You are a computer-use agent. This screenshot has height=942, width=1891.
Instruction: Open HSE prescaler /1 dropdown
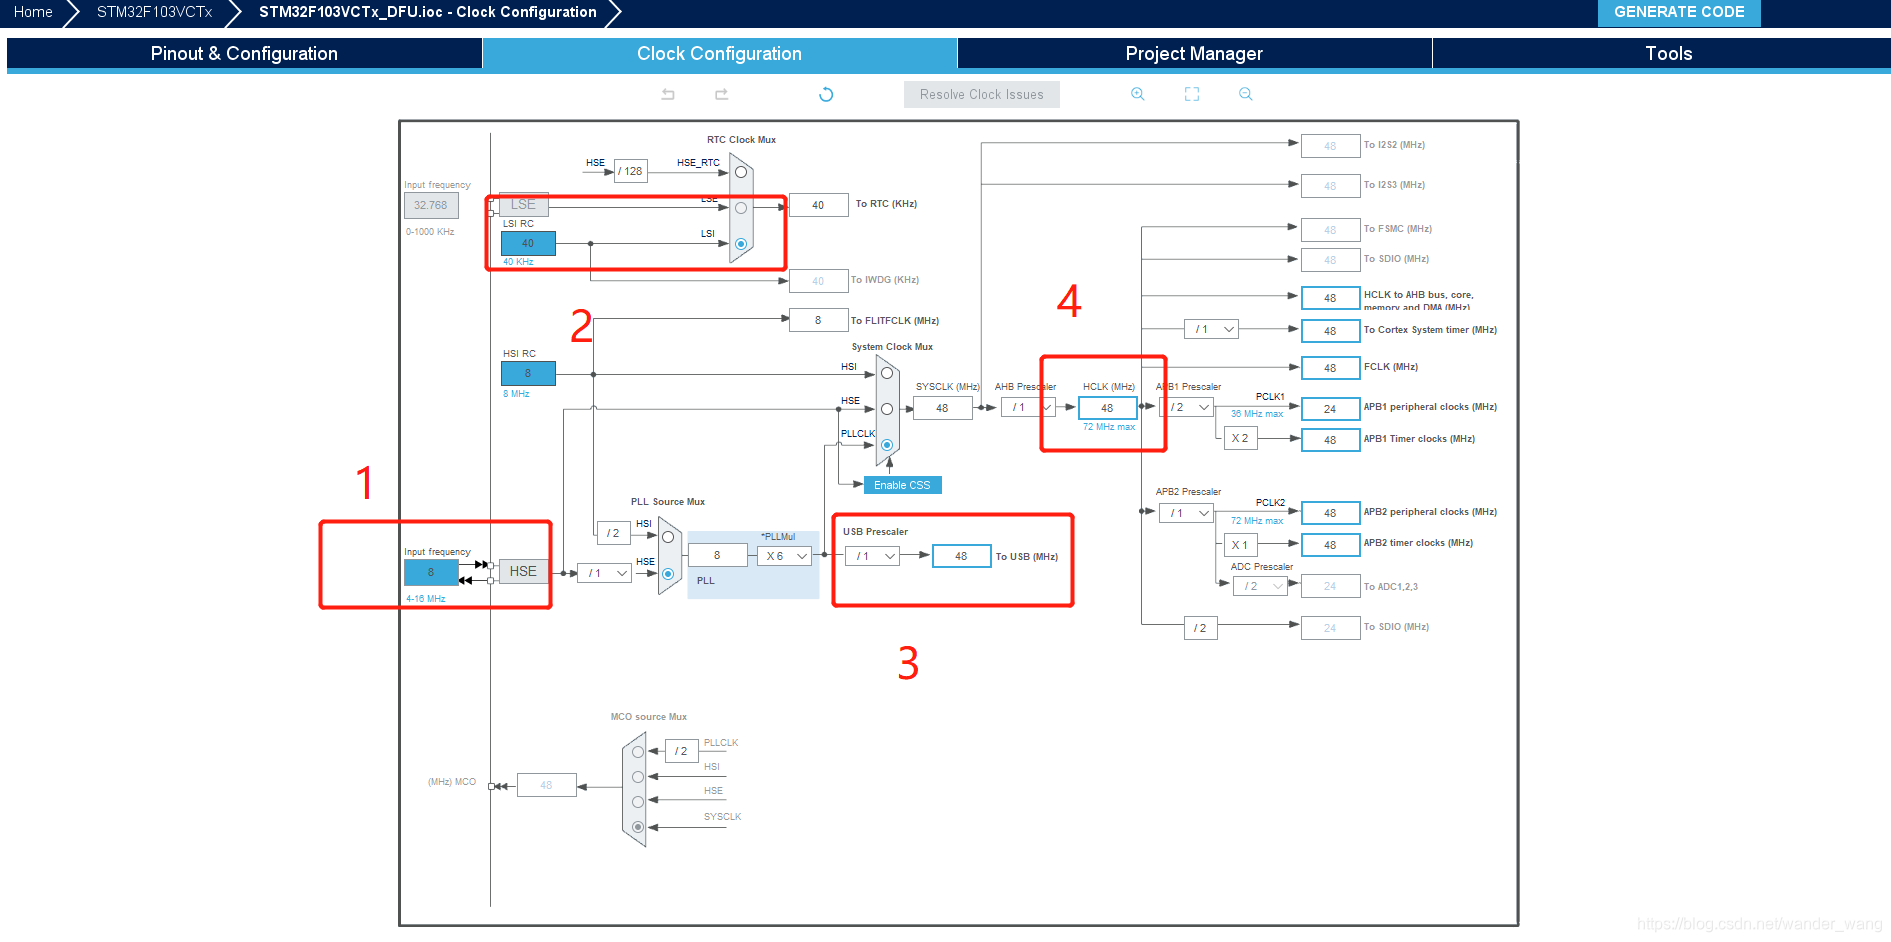tap(605, 573)
